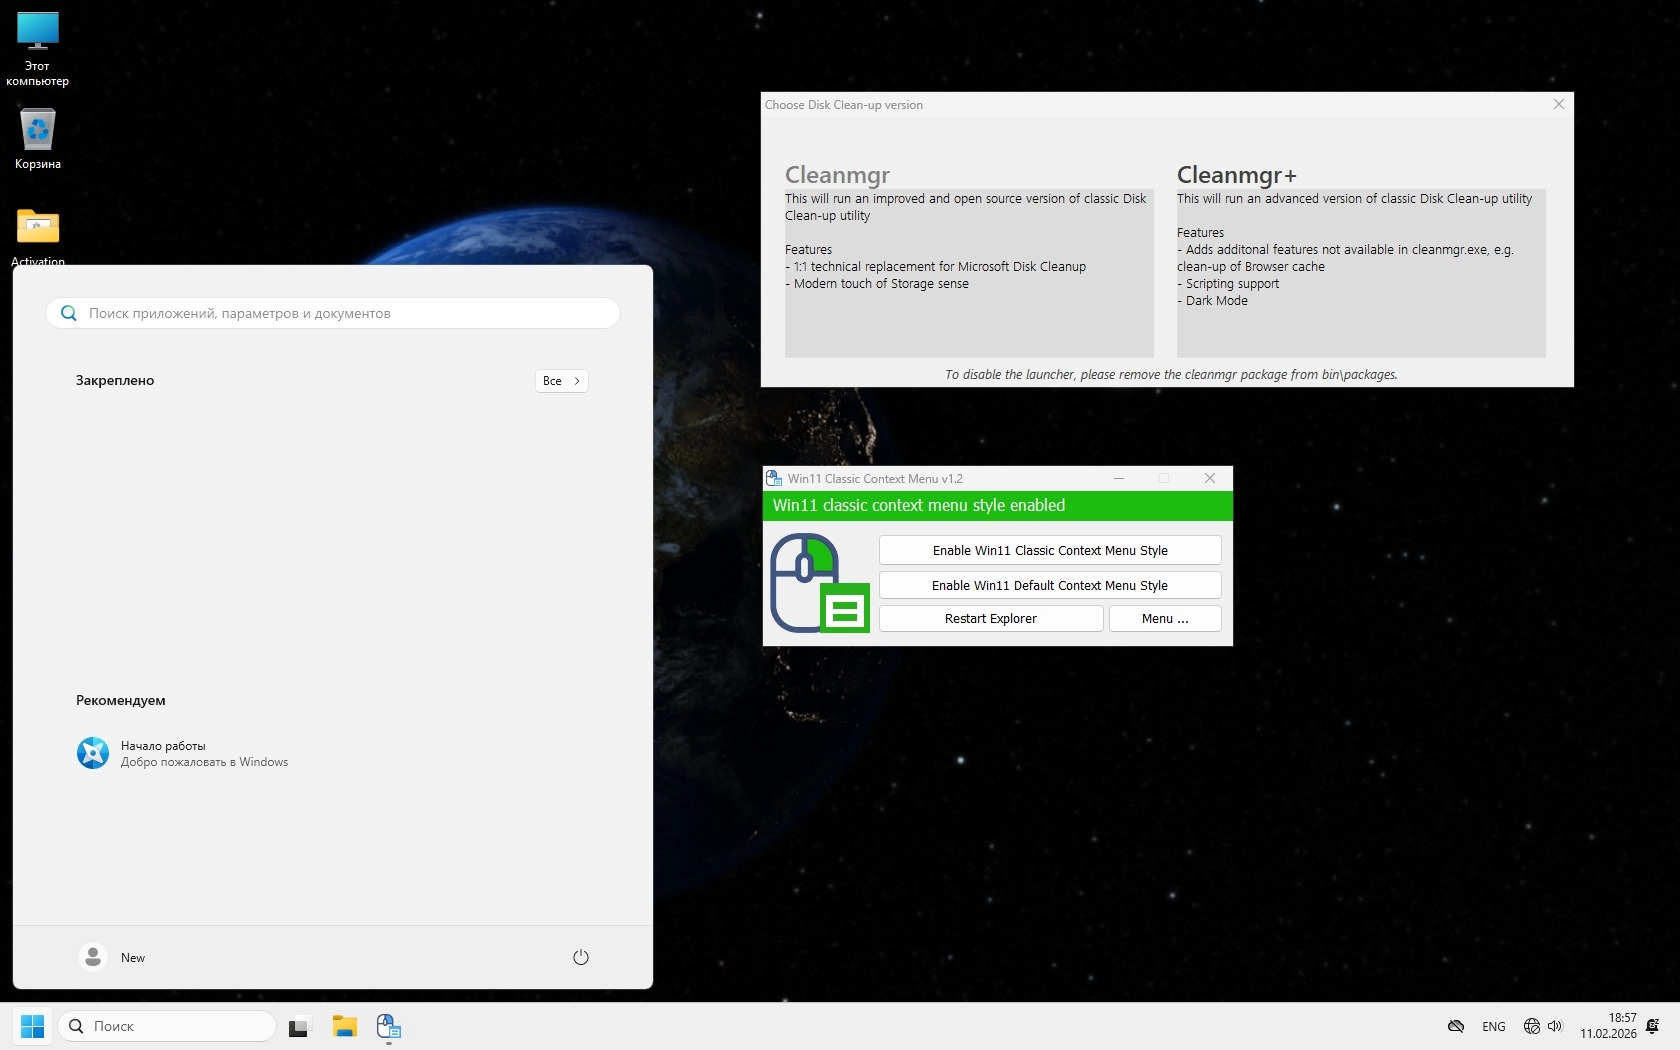Open the clock showing 18:57

1608,1026
